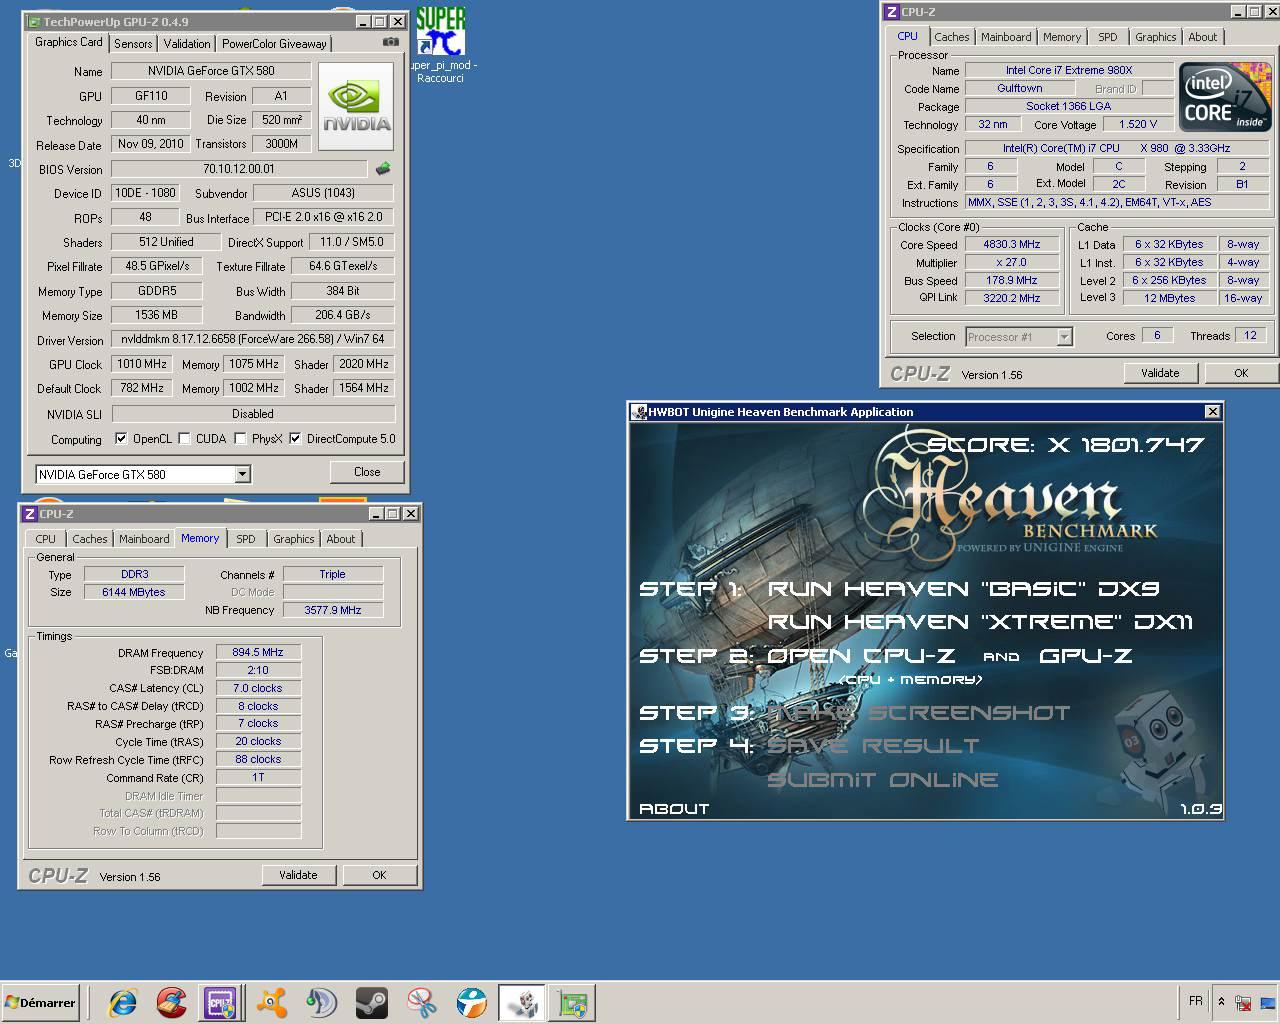
Task: Click the Heaven SAVE RESULT option
Action: [x=872, y=746]
